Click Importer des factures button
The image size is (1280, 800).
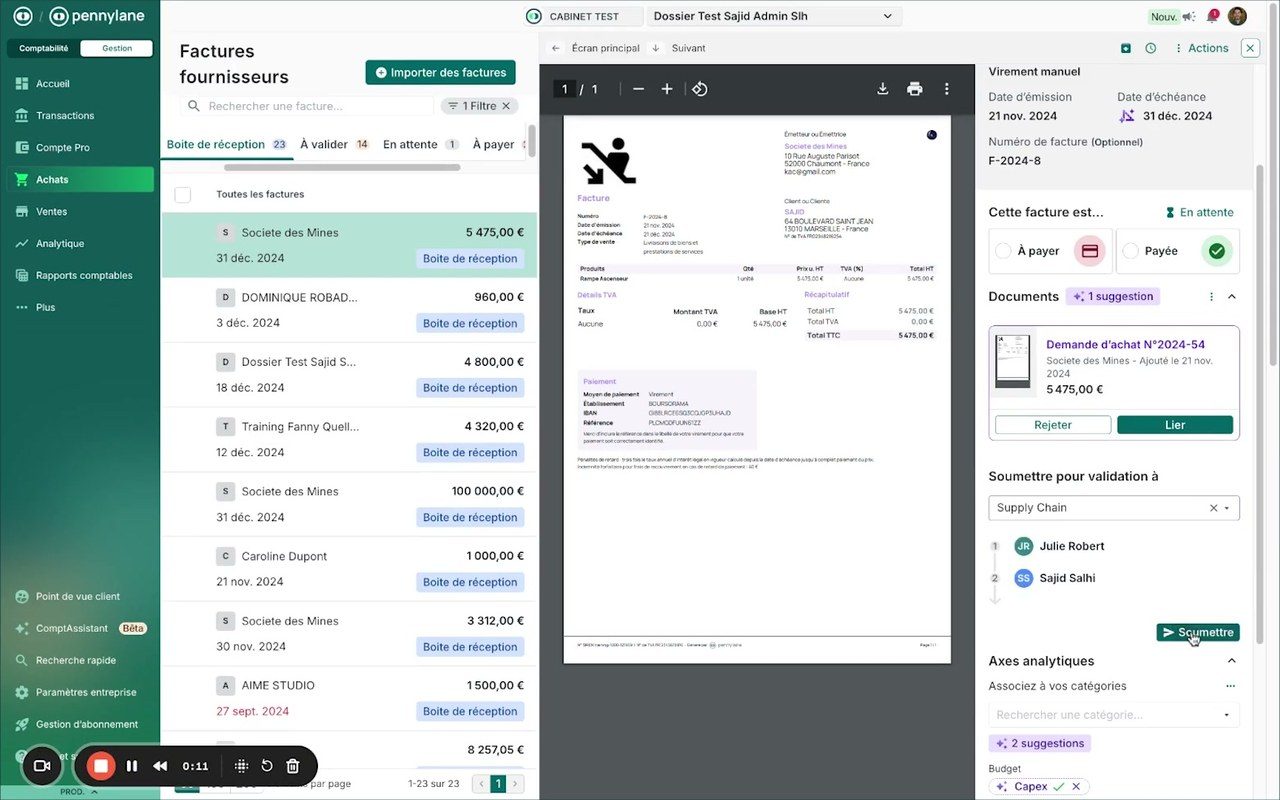[441, 73]
